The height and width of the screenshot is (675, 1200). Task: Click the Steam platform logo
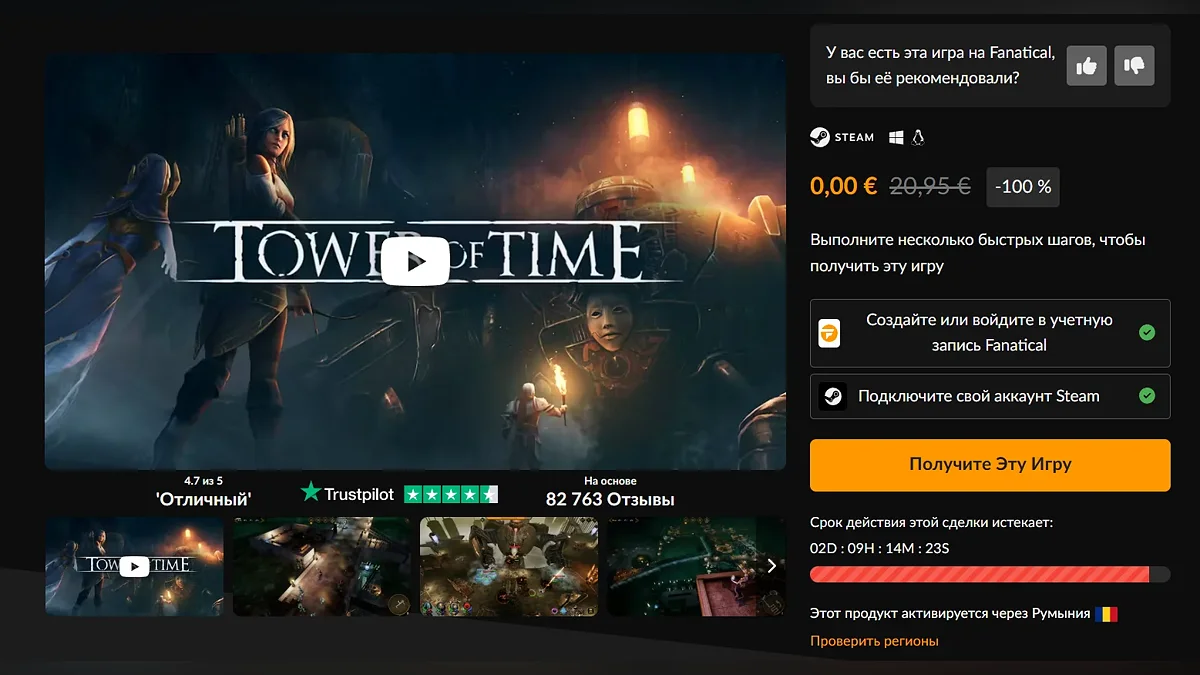tap(842, 138)
